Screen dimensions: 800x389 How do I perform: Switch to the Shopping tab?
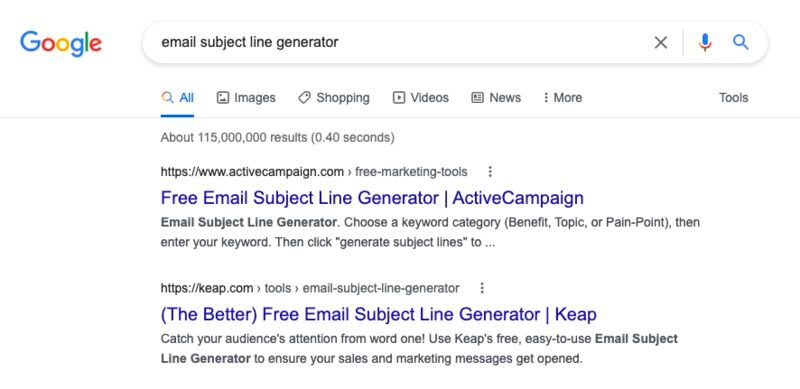point(334,98)
